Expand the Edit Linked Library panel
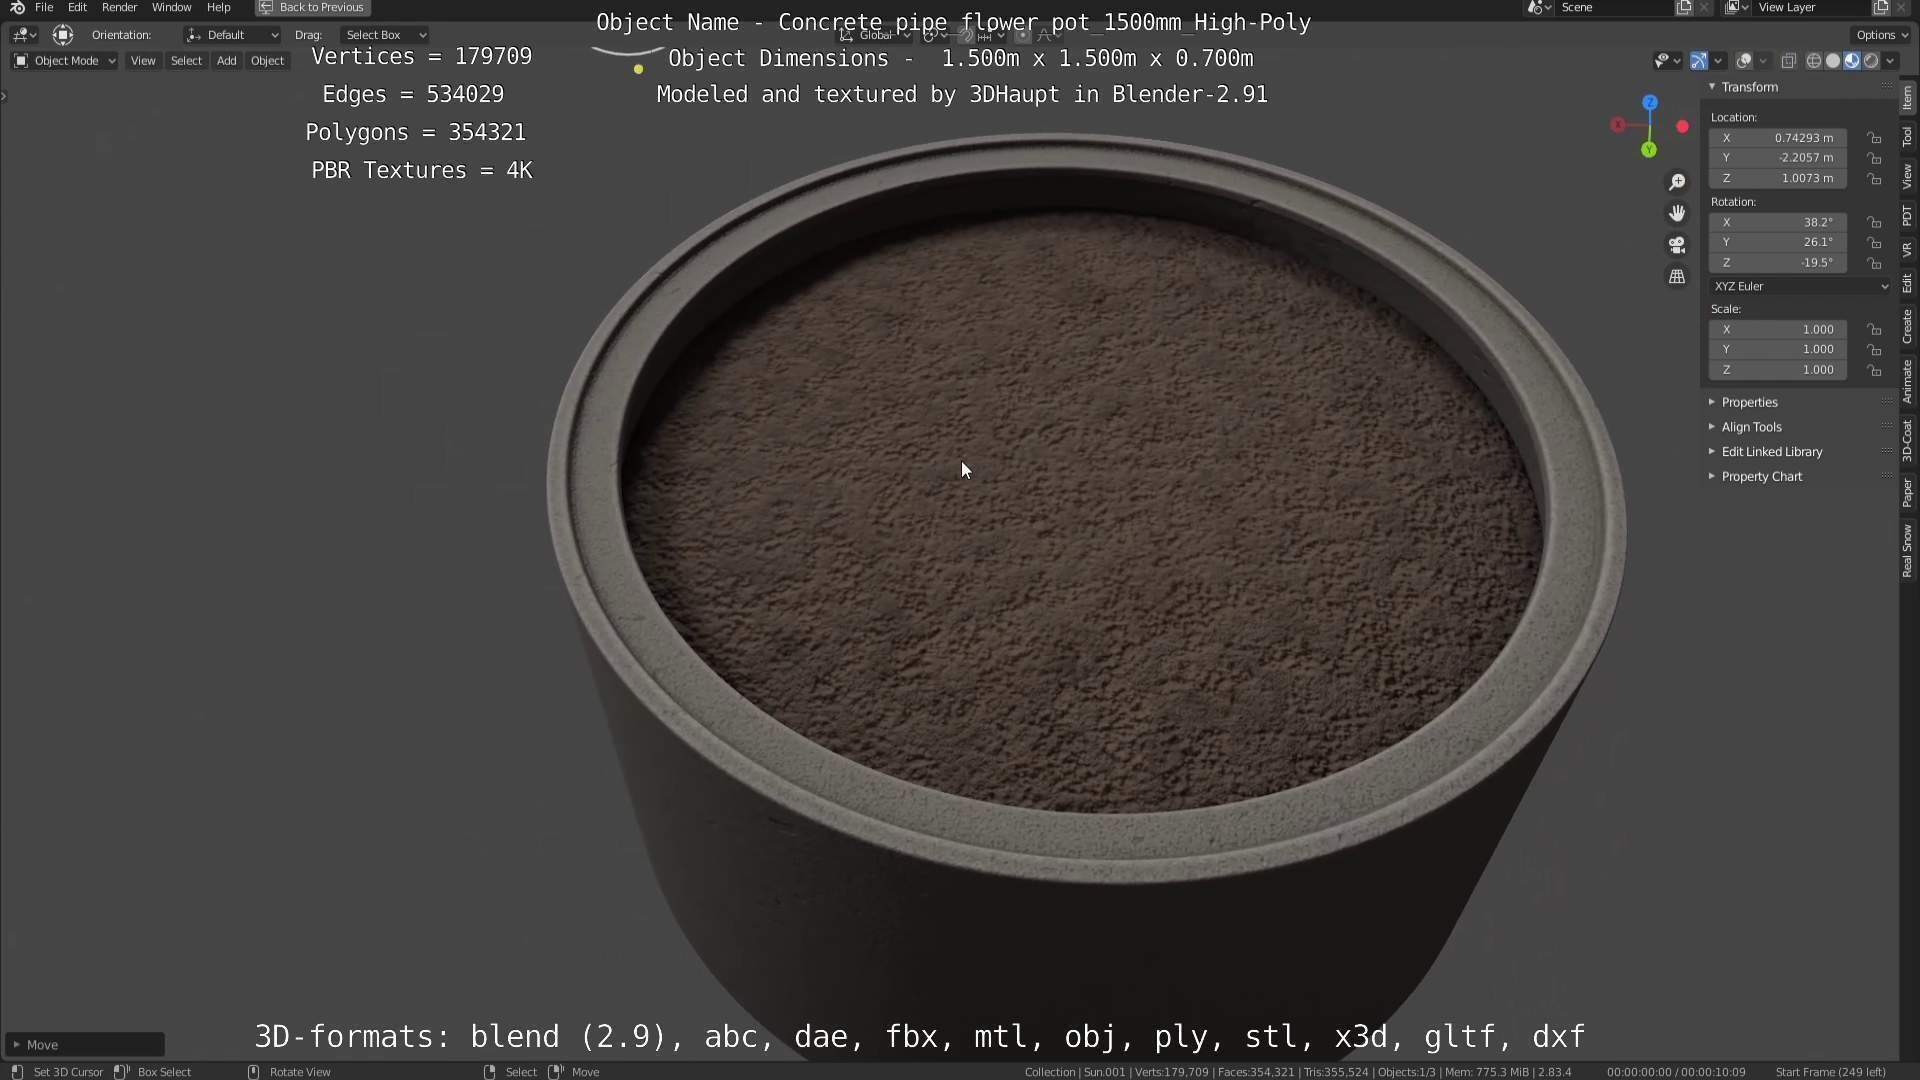 (x=1771, y=452)
